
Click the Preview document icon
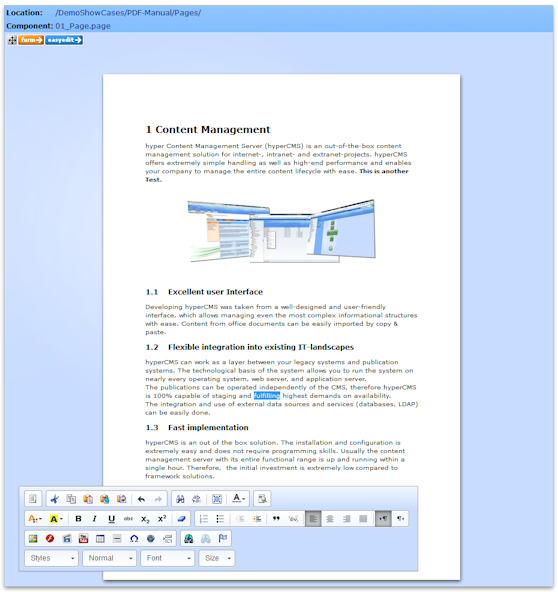point(262,499)
